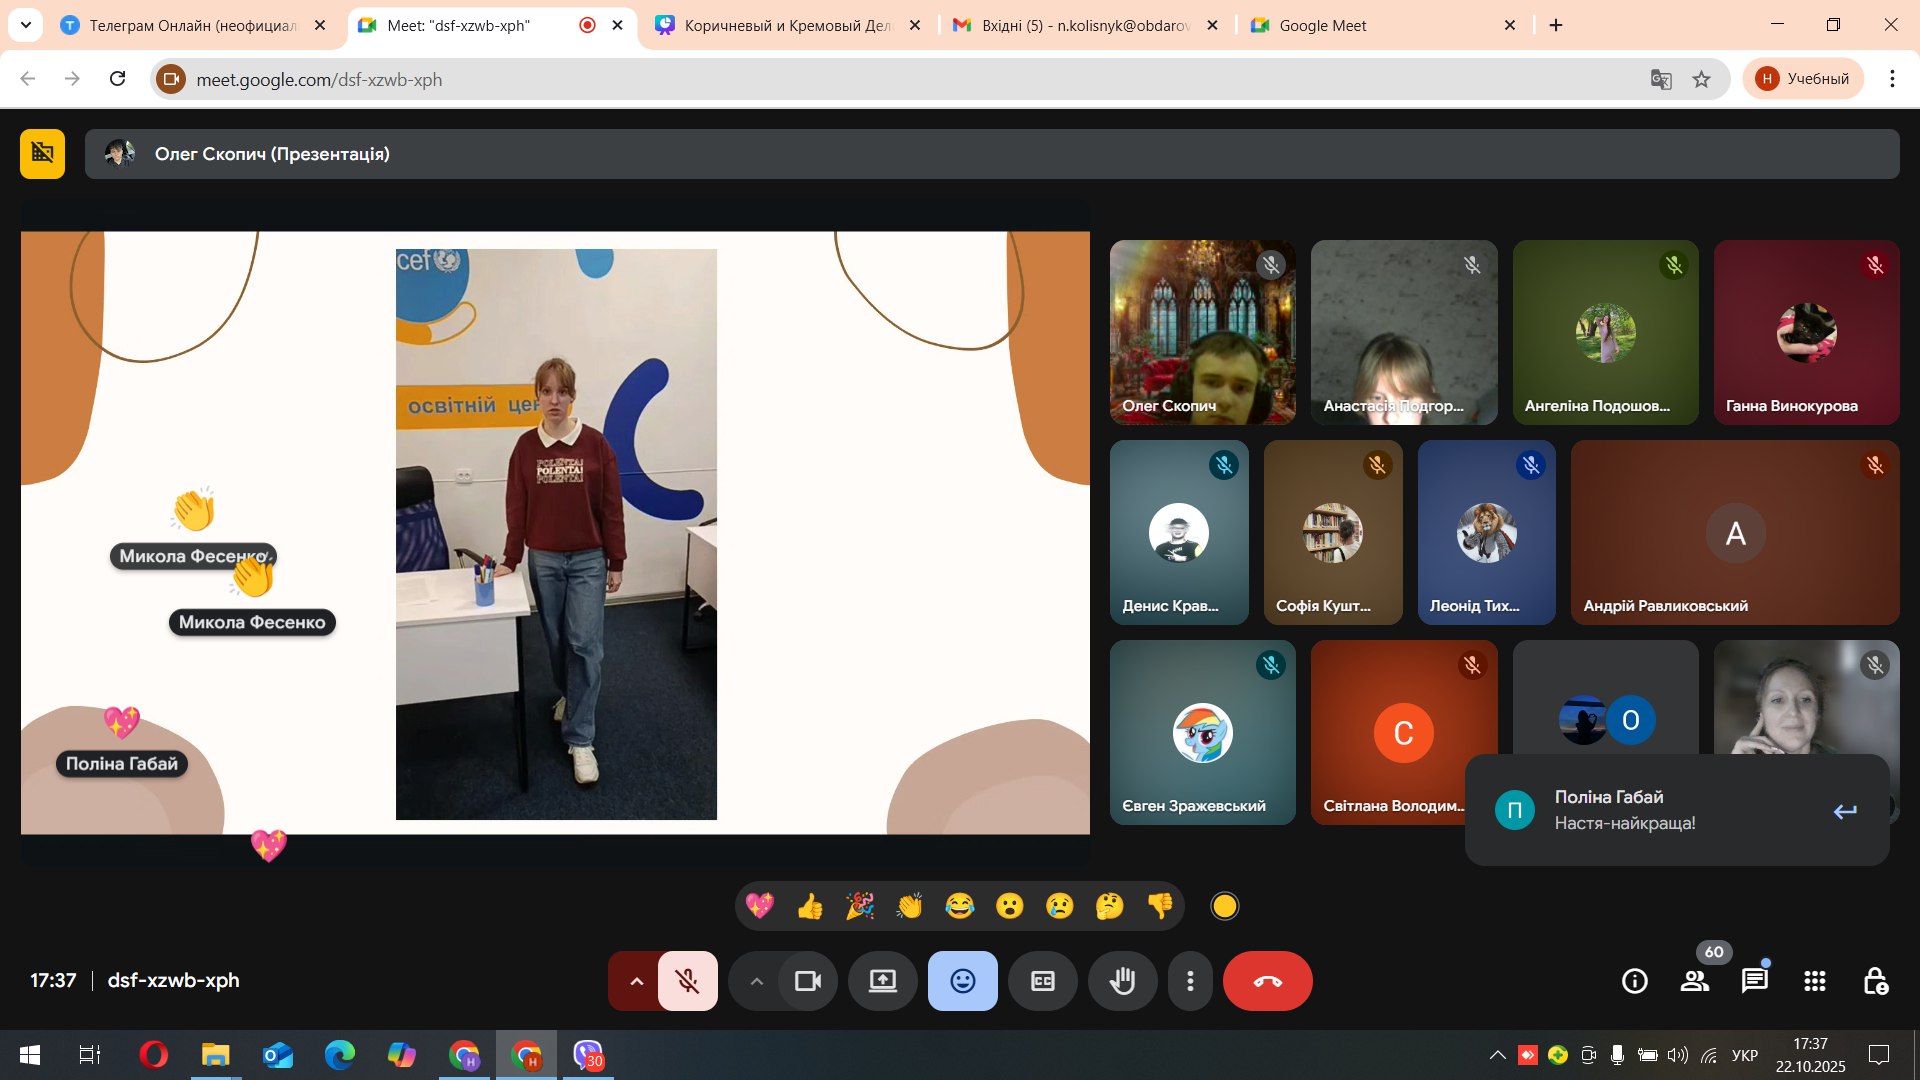1920x1080 pixels.
Task: Open meeting details info icon
Action: (x=1634, y=981)
